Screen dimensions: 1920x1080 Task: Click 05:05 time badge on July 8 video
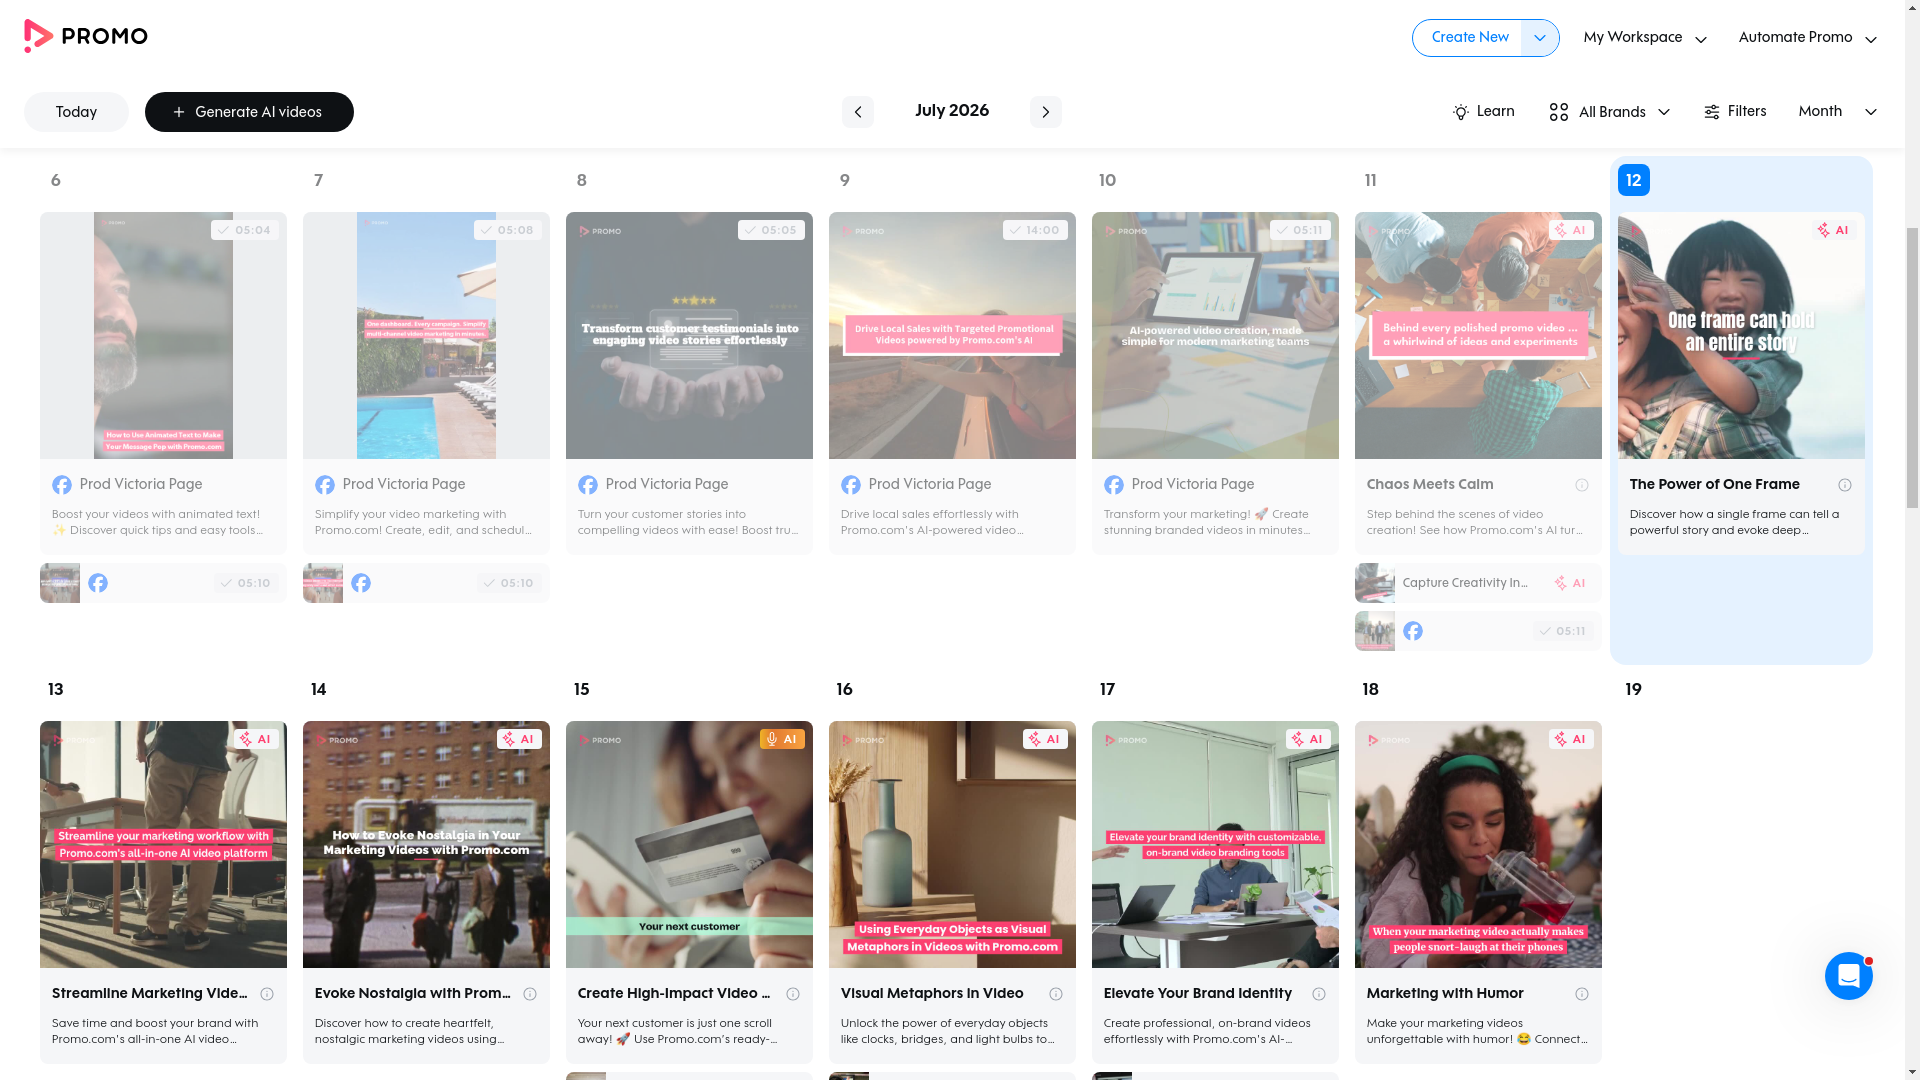pos(771,230)
